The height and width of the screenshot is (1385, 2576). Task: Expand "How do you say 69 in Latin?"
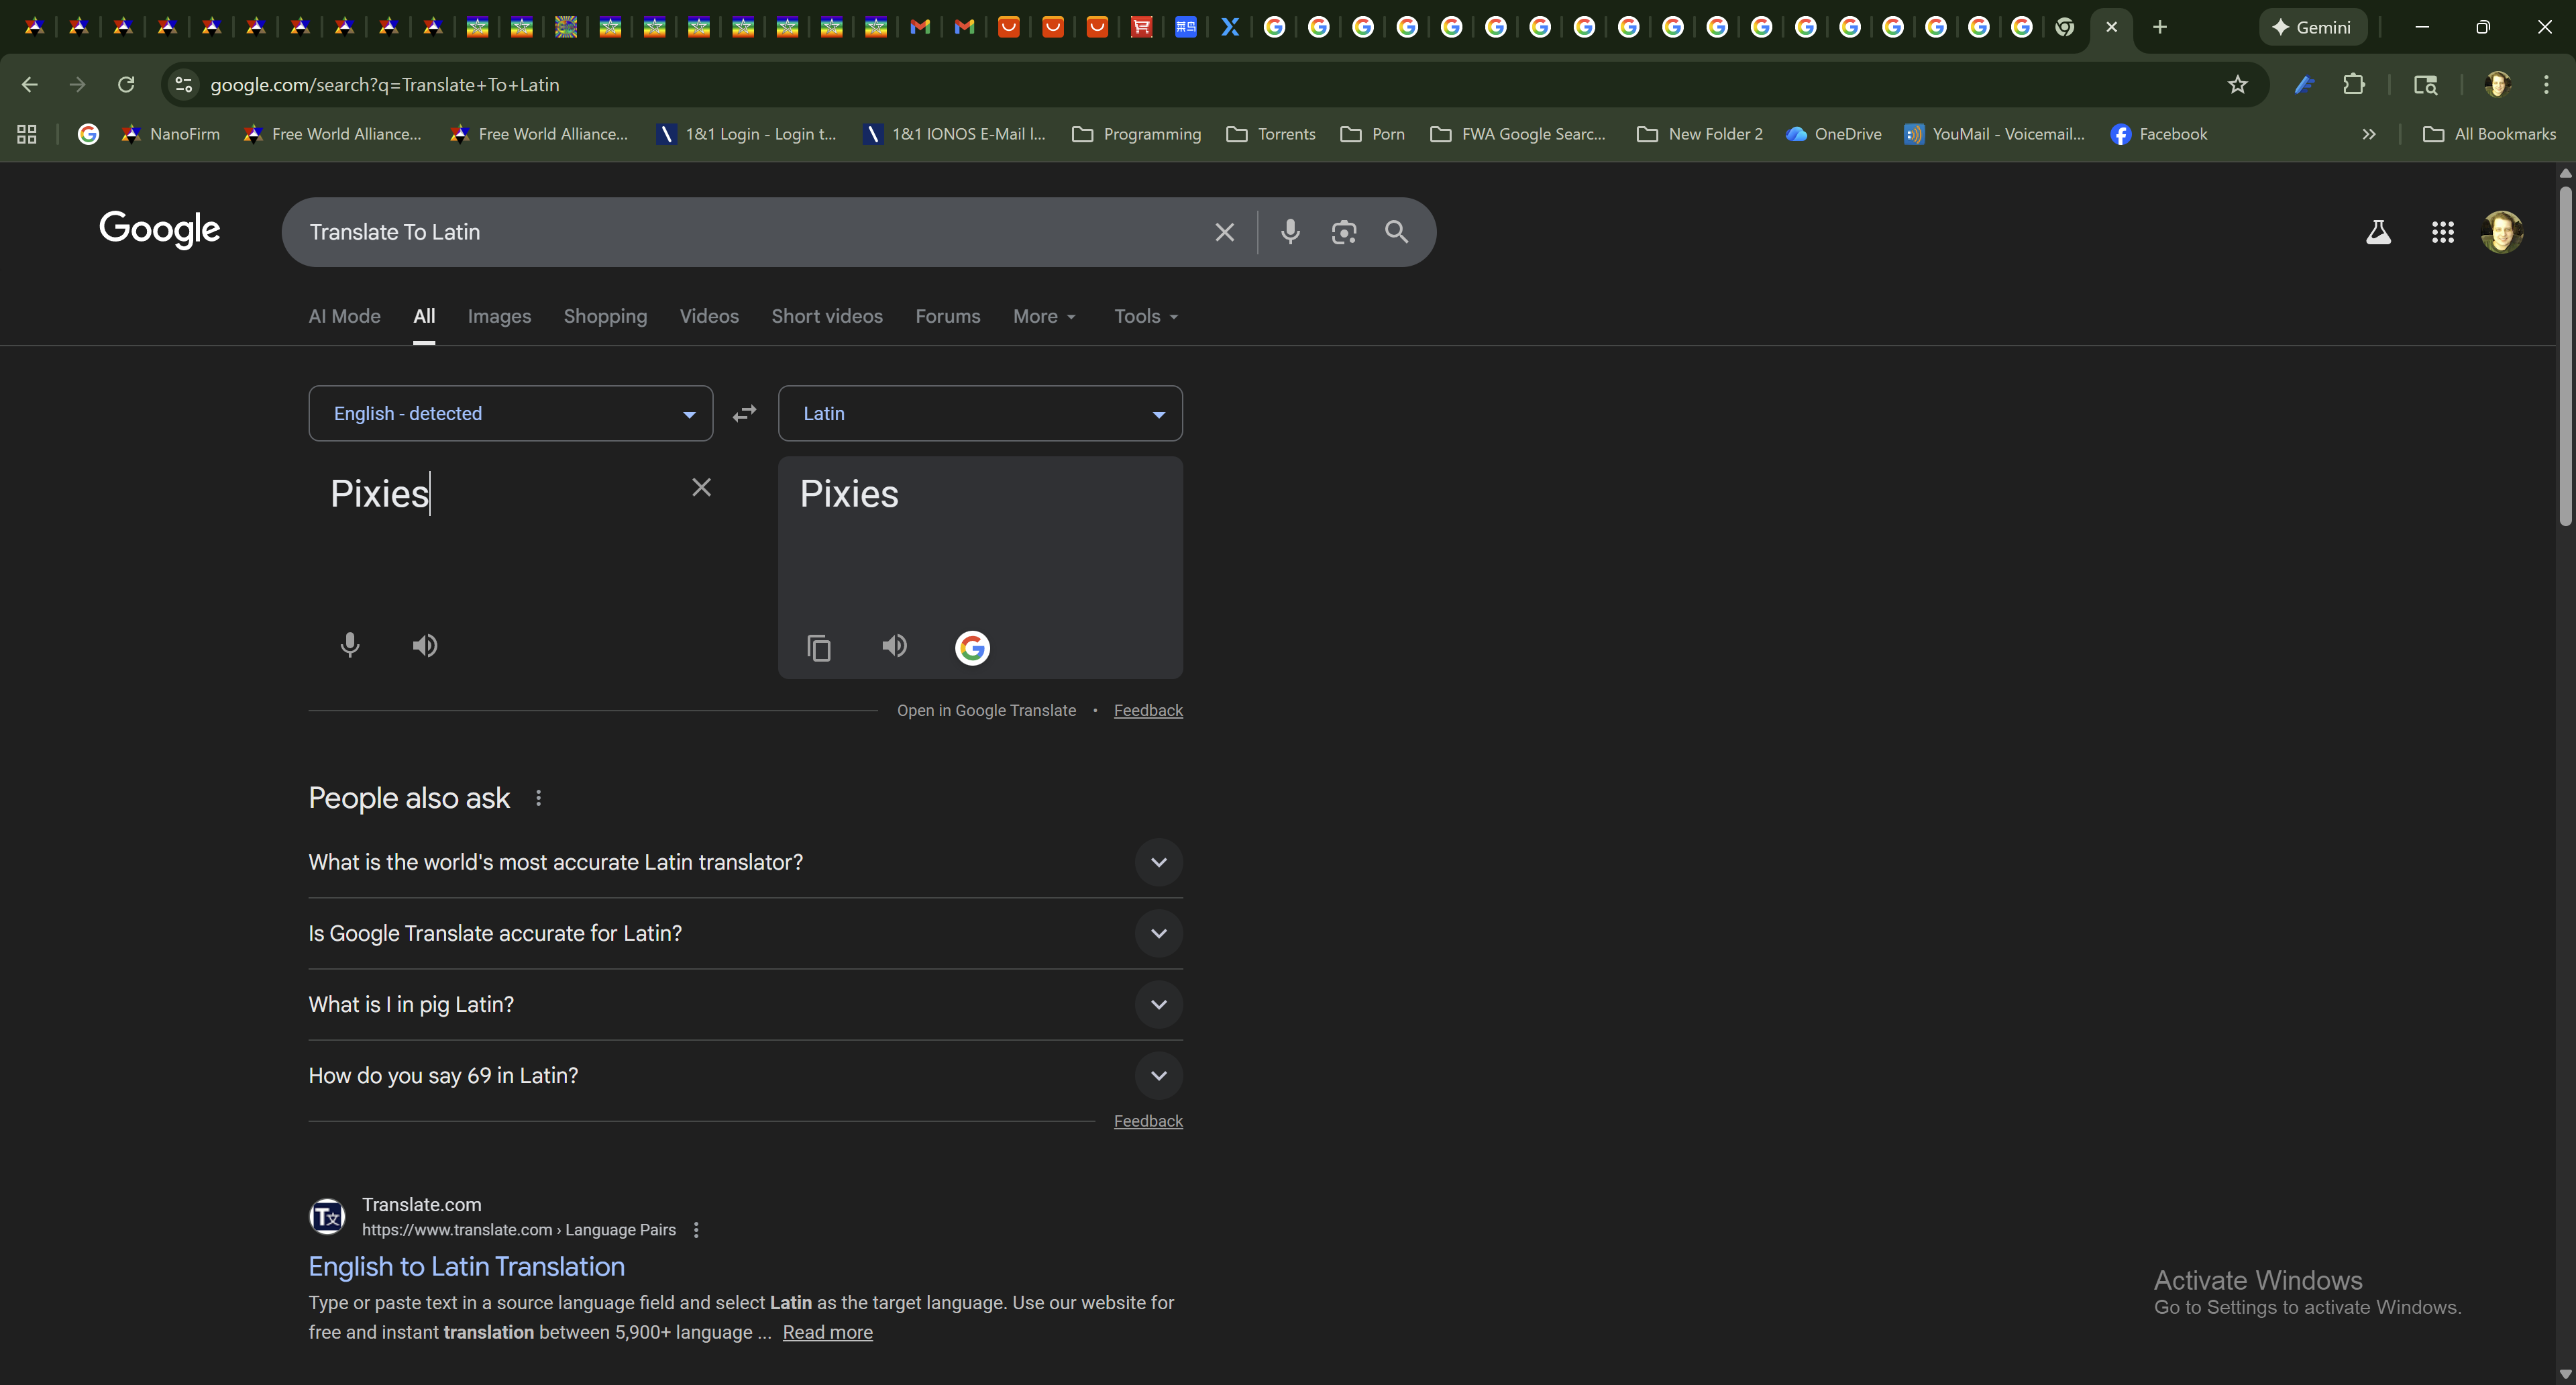pos(1158,1075)
